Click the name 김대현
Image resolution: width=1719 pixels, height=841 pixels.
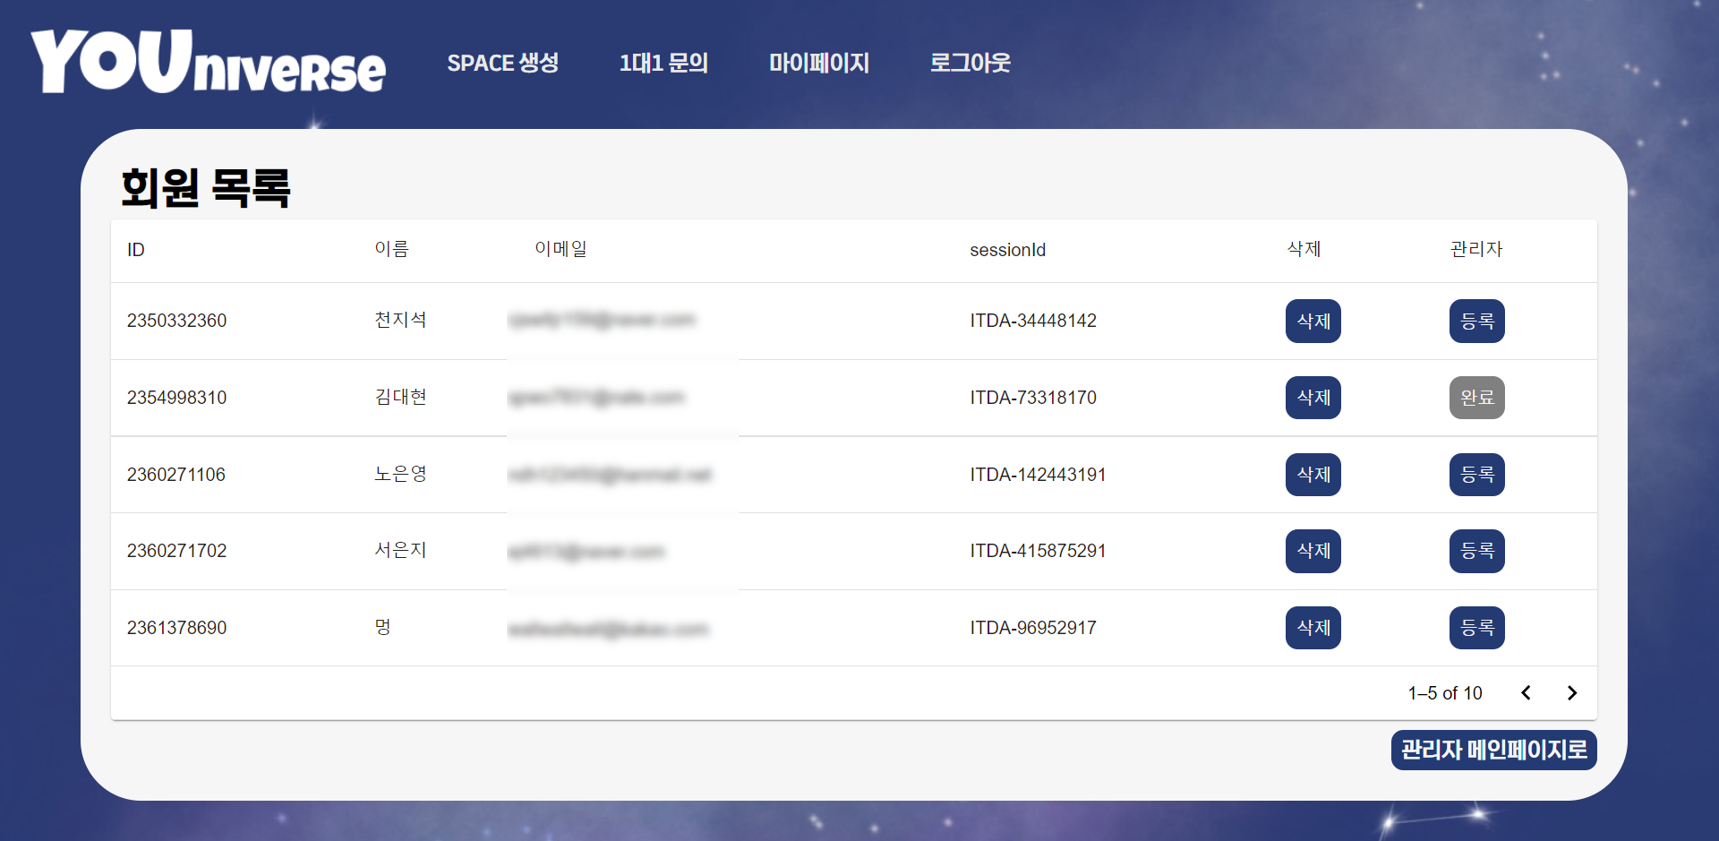(401, 397)
